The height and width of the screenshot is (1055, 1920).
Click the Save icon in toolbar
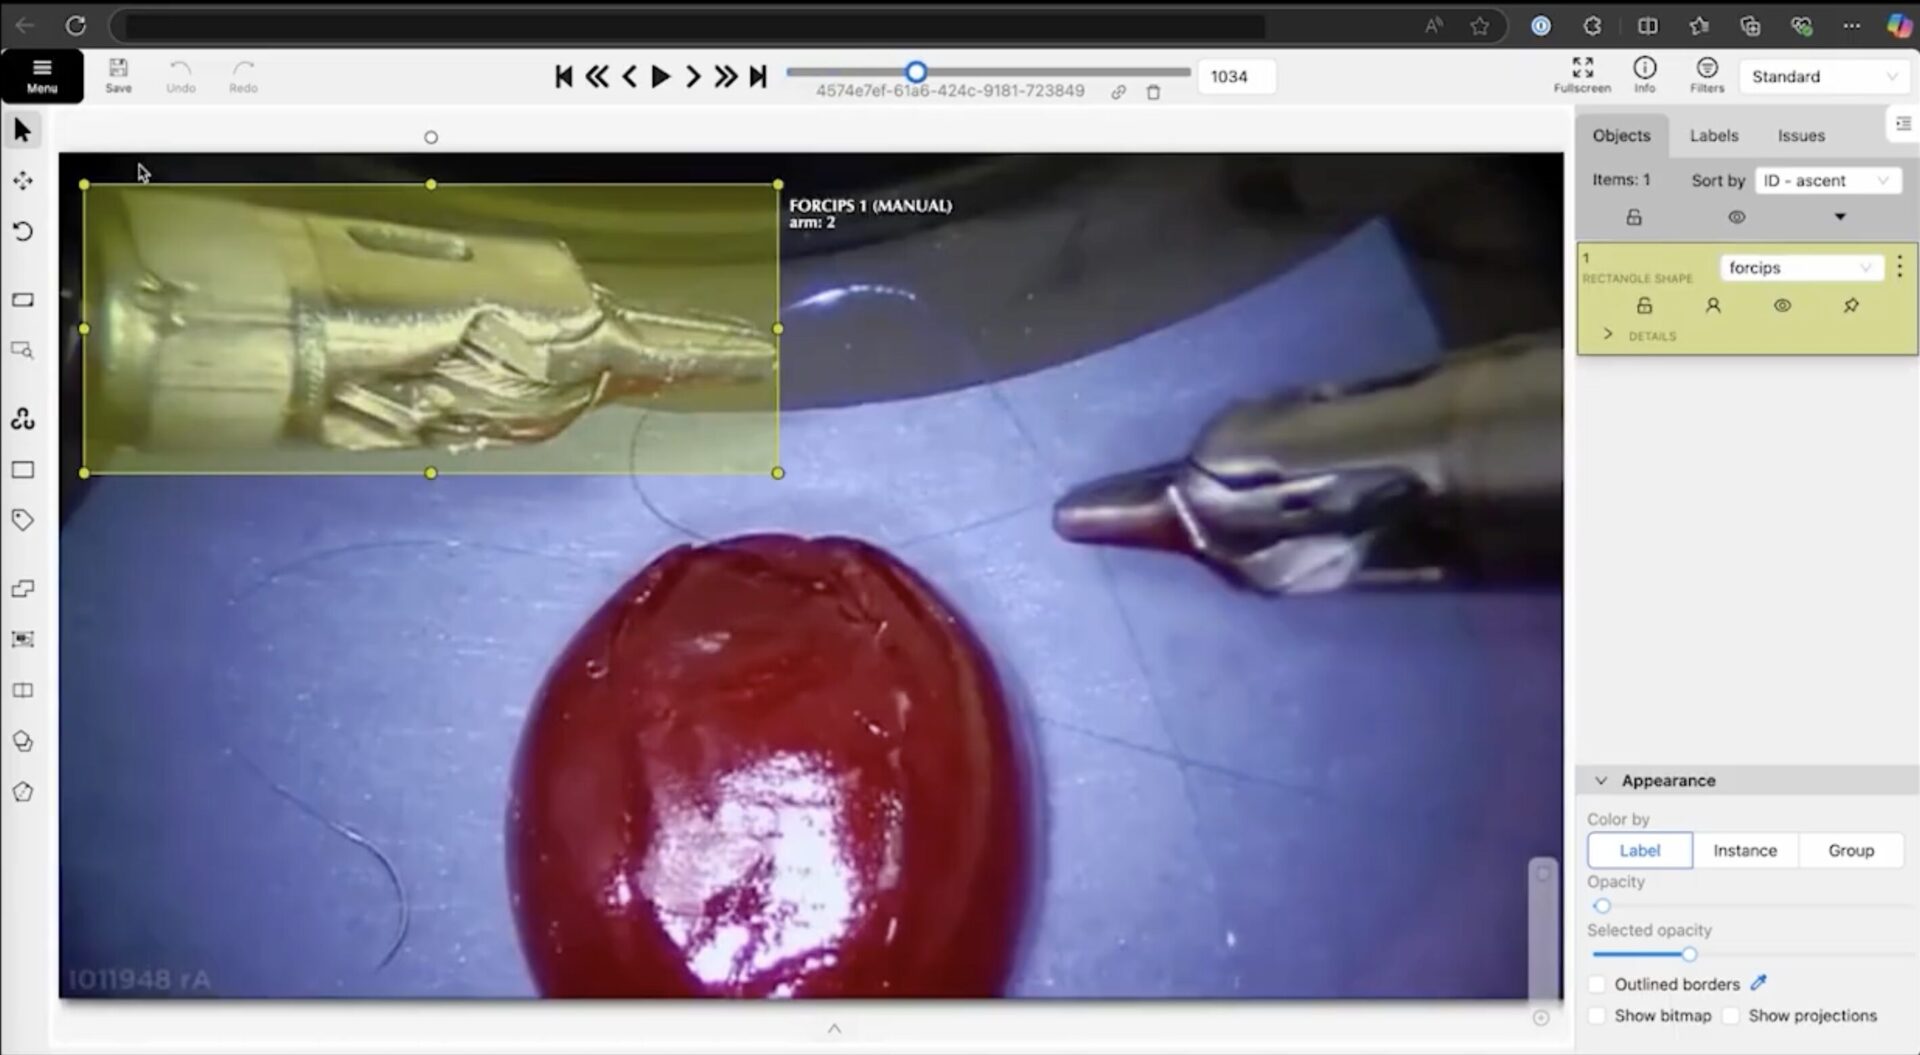tap(118, 75)
